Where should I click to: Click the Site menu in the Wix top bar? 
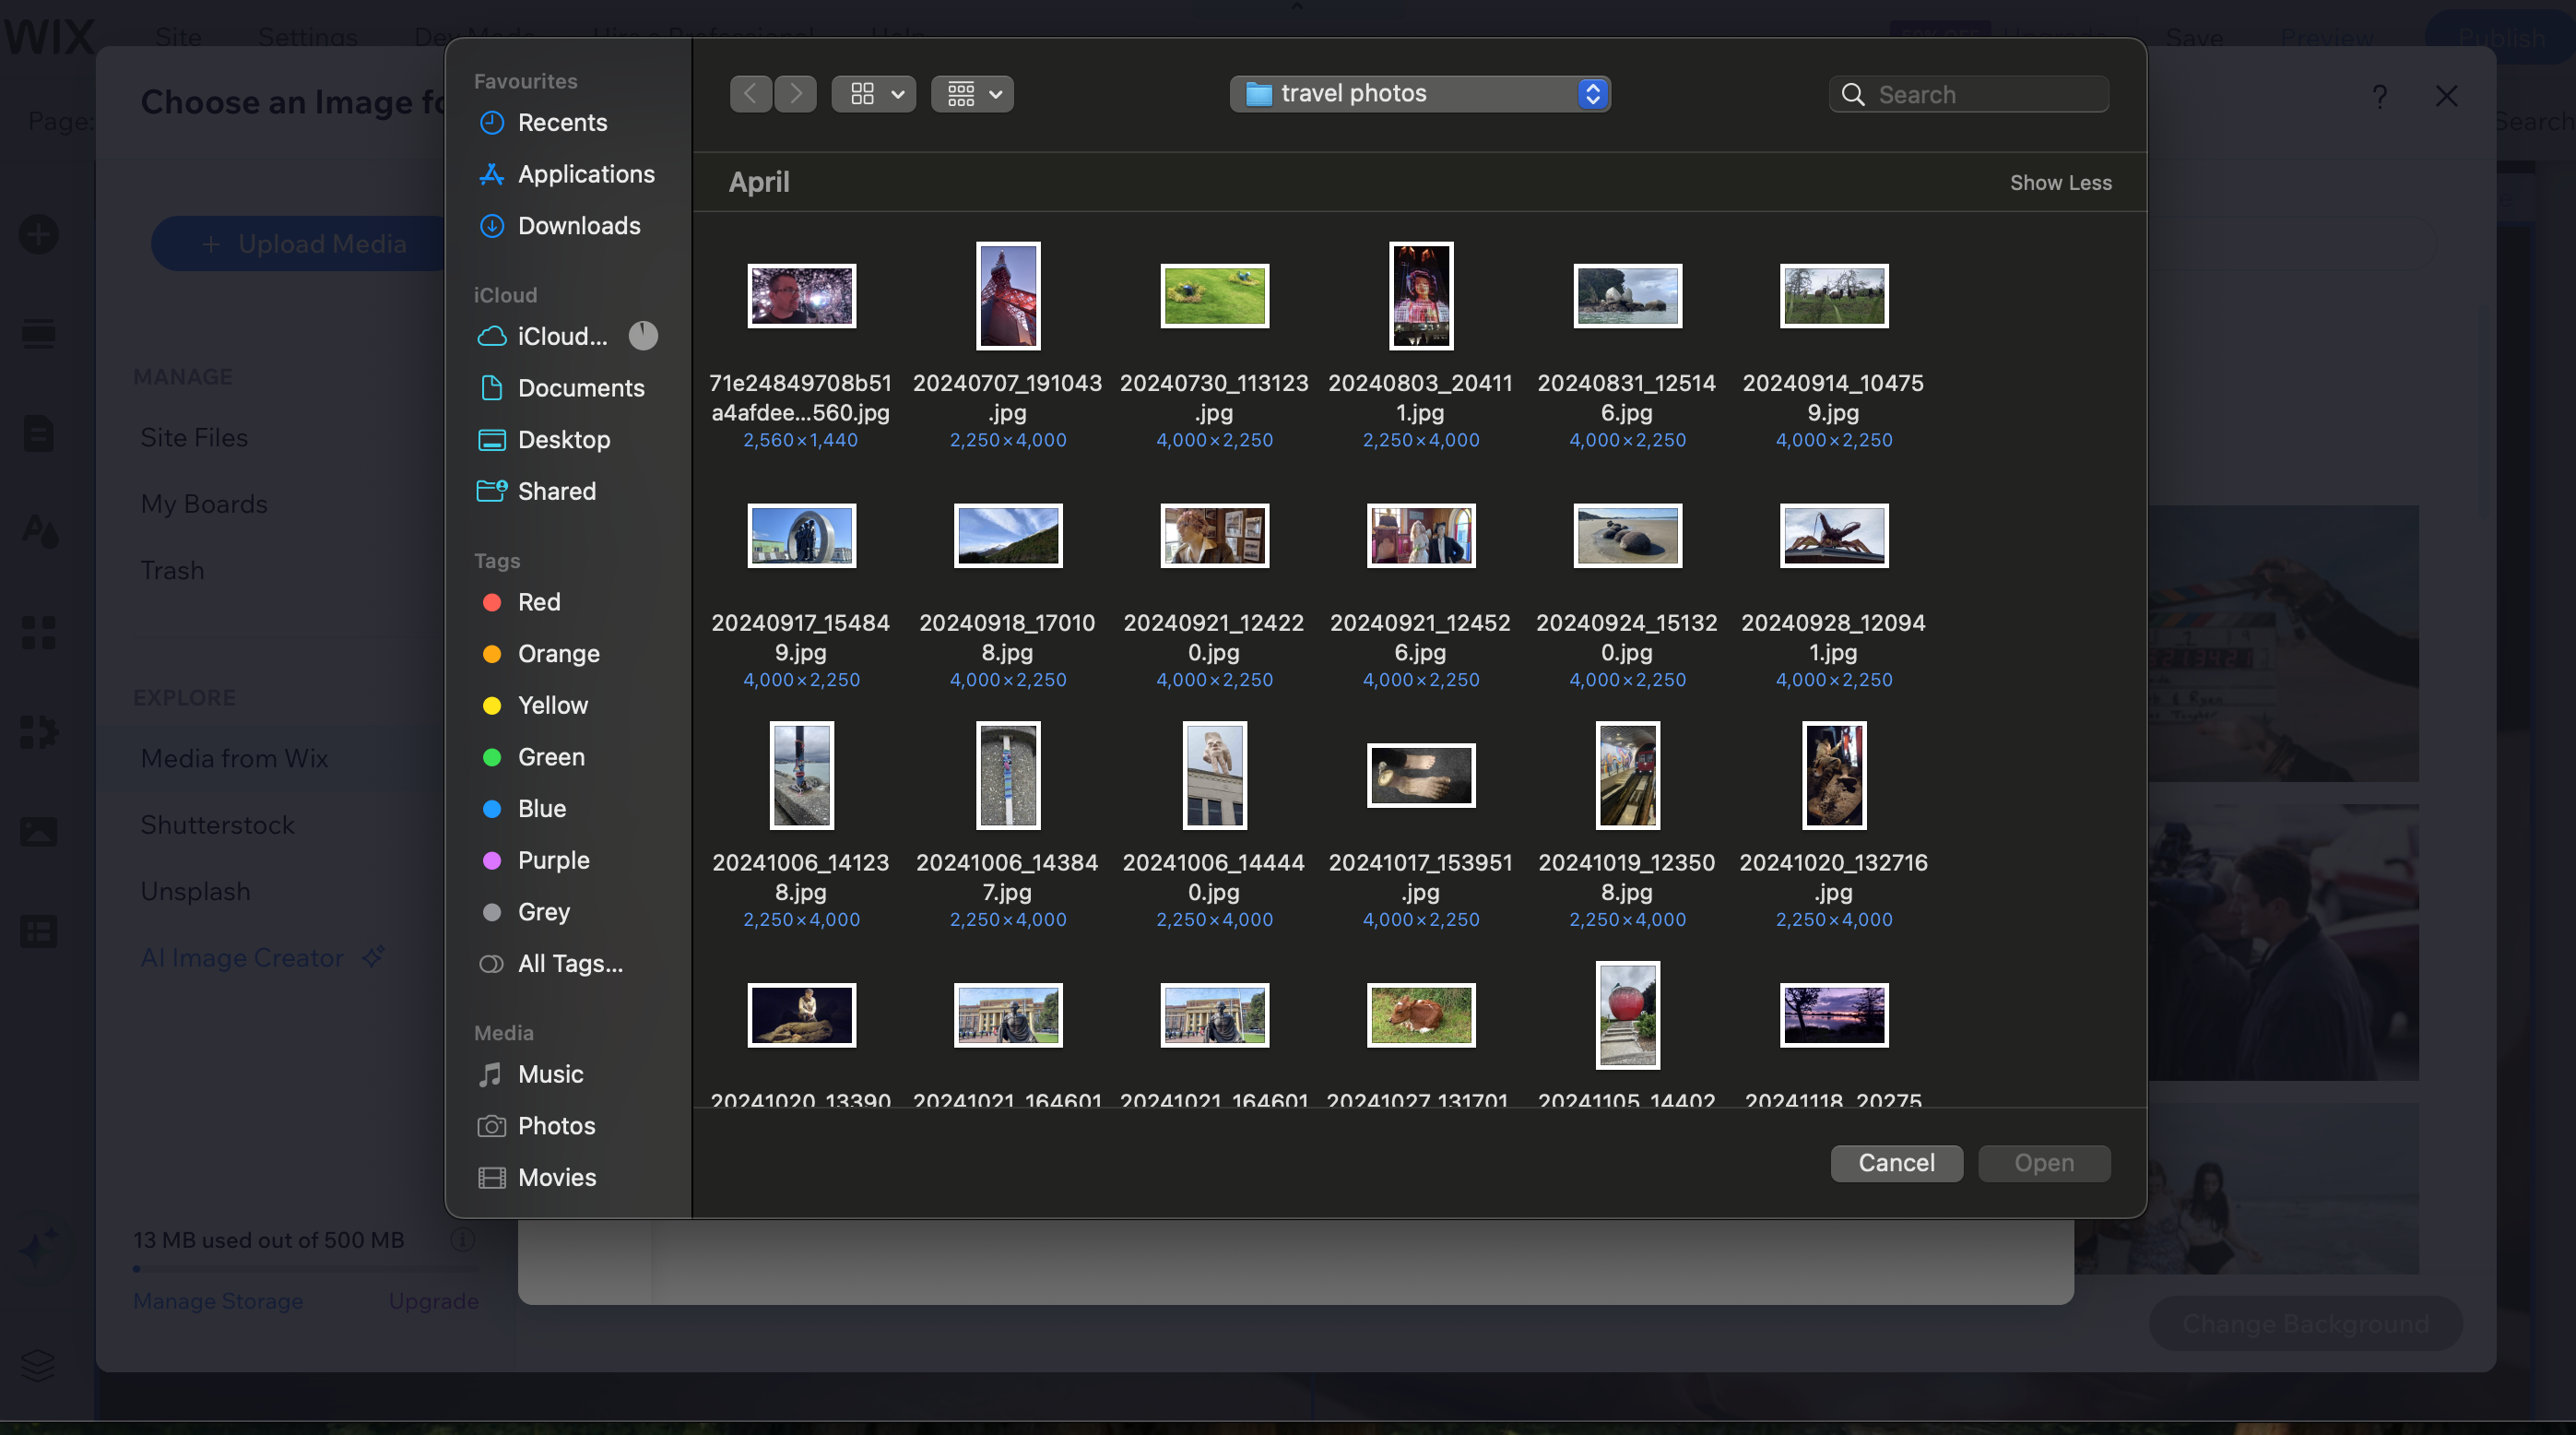(x=178, y=38)
